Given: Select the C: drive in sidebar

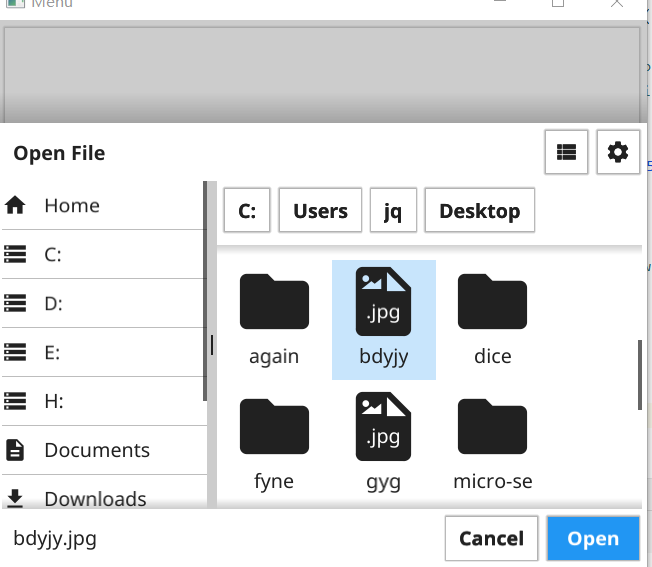Looking at the screenshot, I should [53, 254].
